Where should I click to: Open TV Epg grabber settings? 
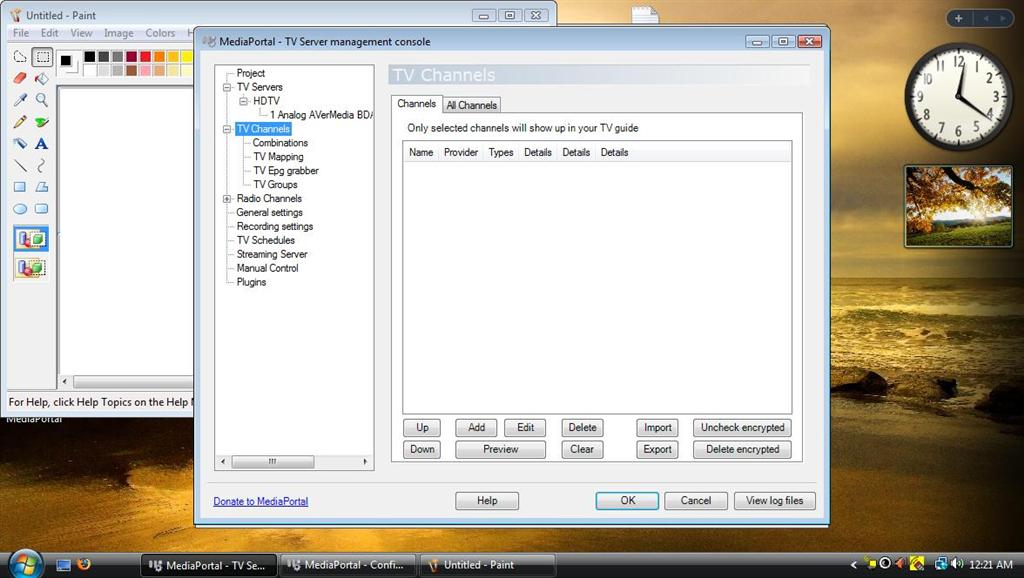click(286, 170)
